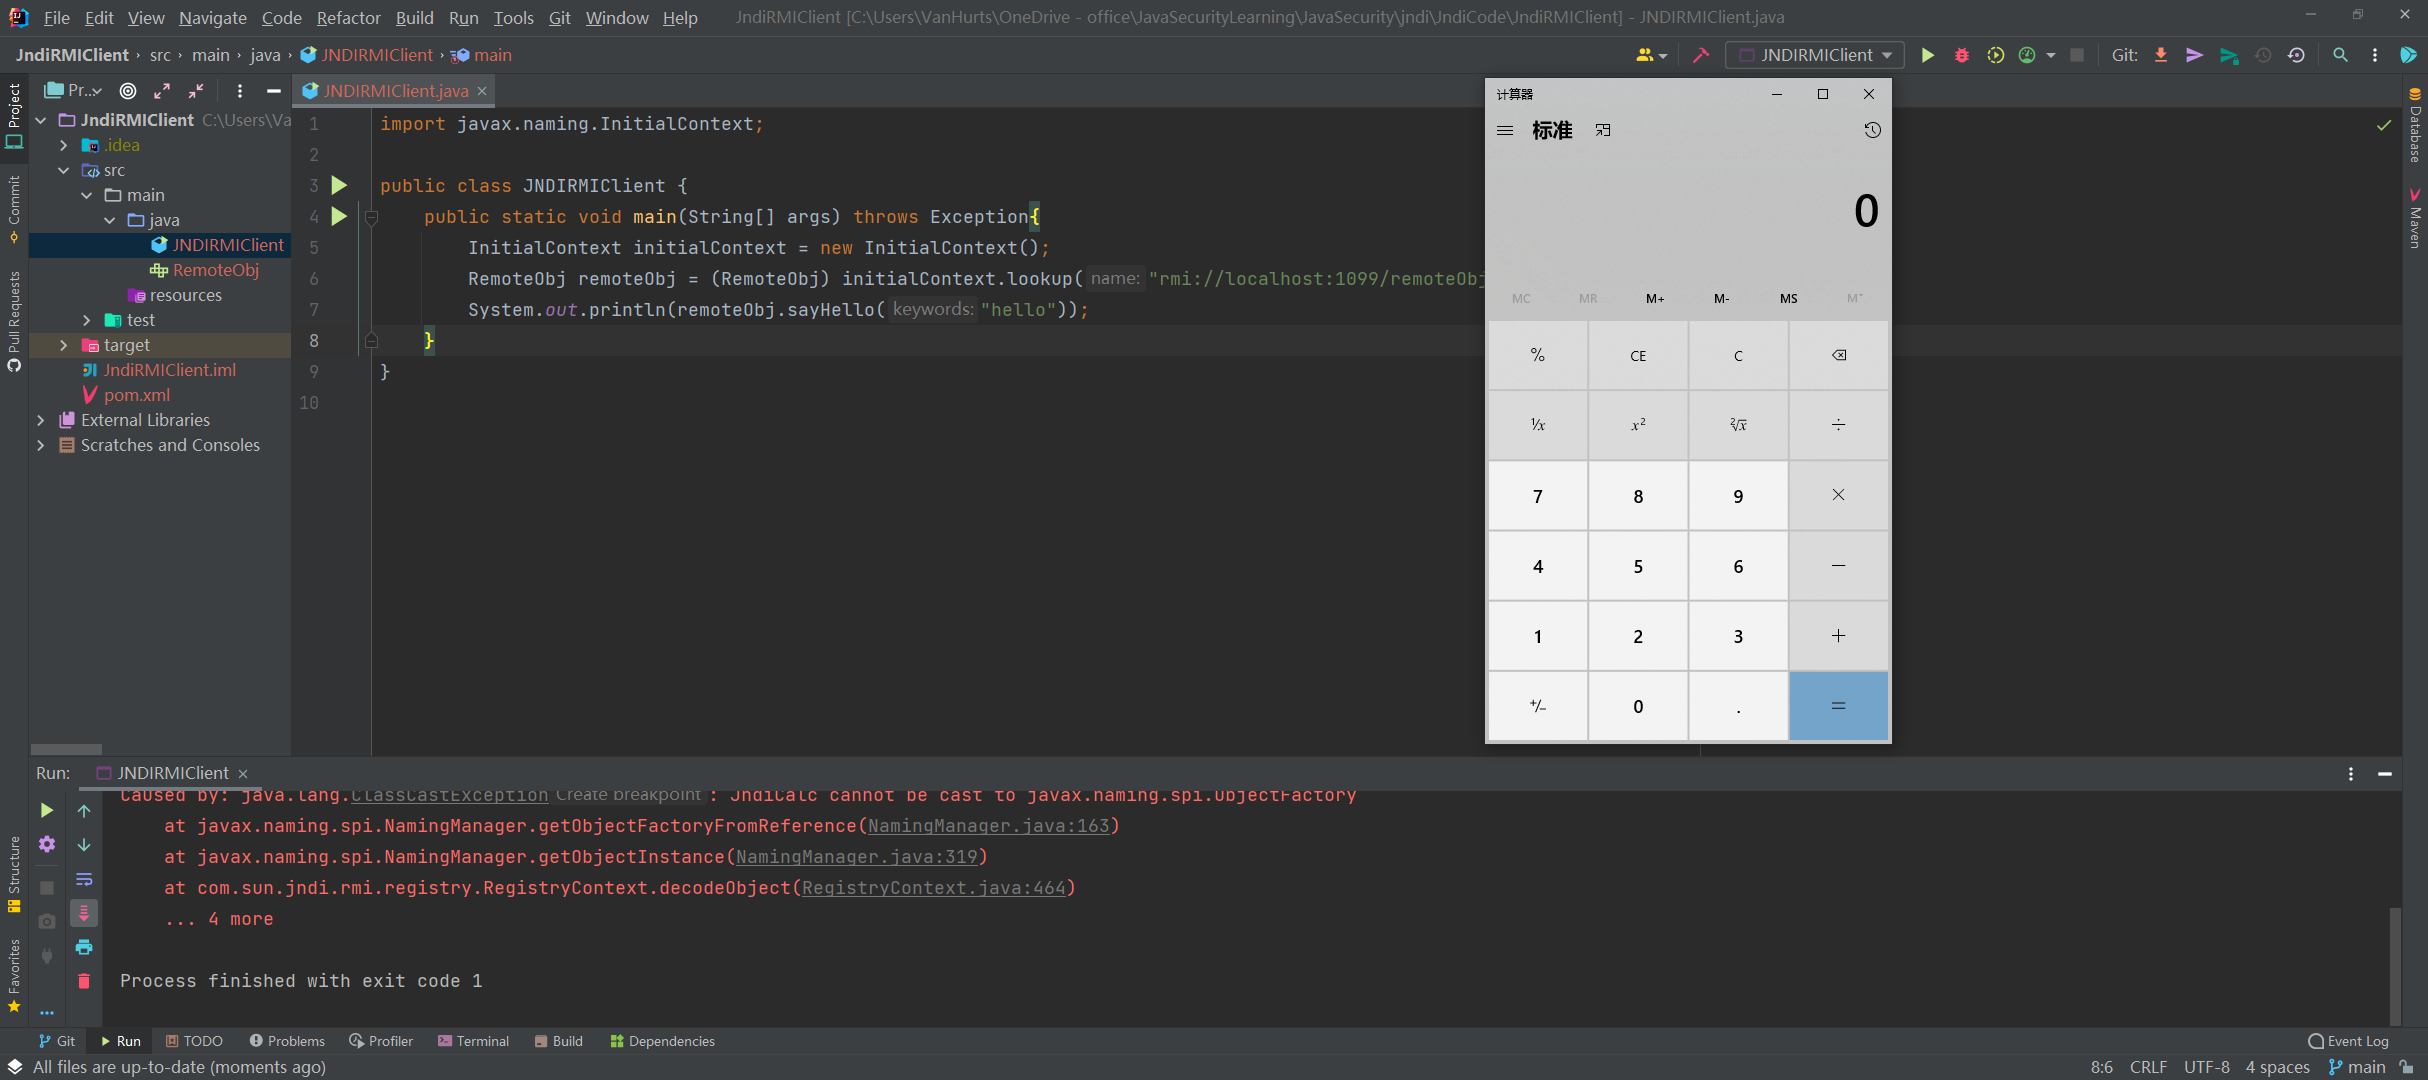Toggle scroll to end in Run console

coord(84,913)
